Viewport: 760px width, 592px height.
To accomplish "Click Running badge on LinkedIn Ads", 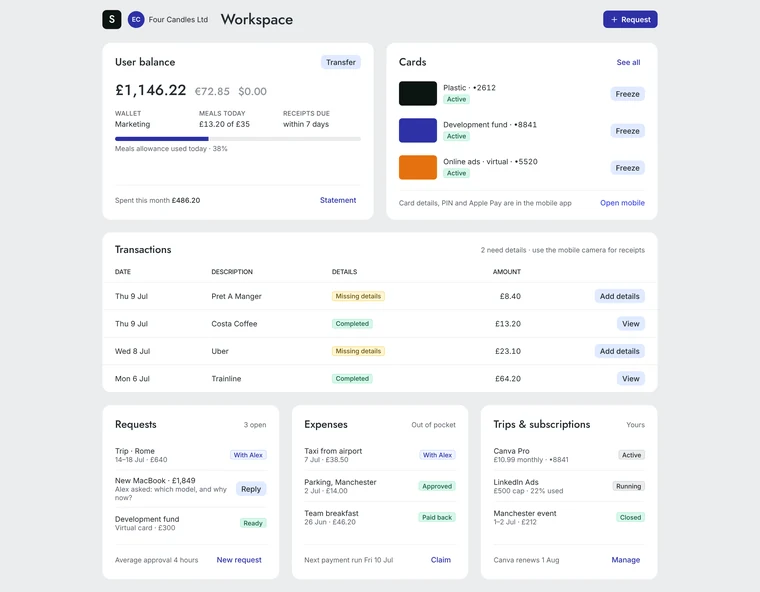I will click(x=628, y=486).
